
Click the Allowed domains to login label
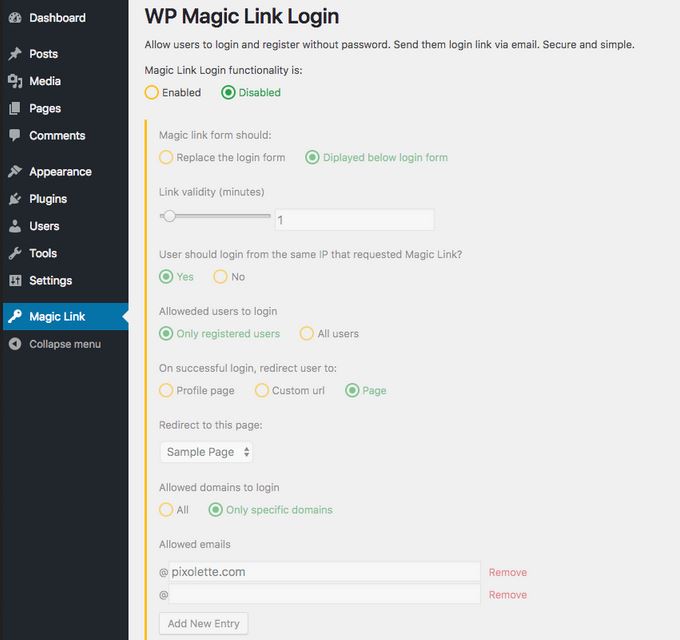coord(219,487)
